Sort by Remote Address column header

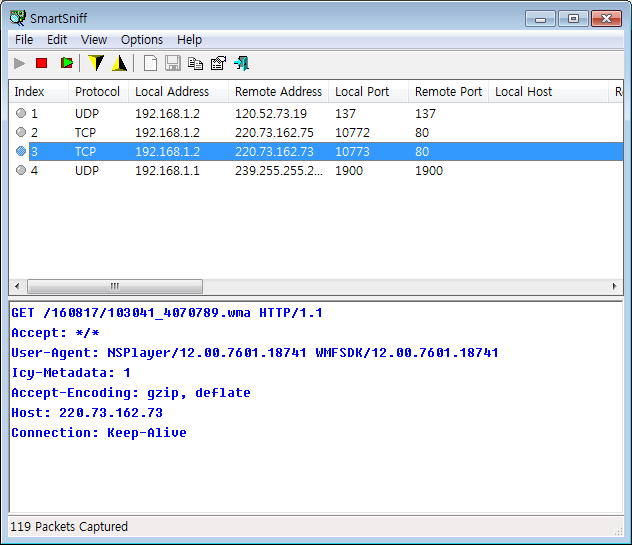tap(278, 92)
